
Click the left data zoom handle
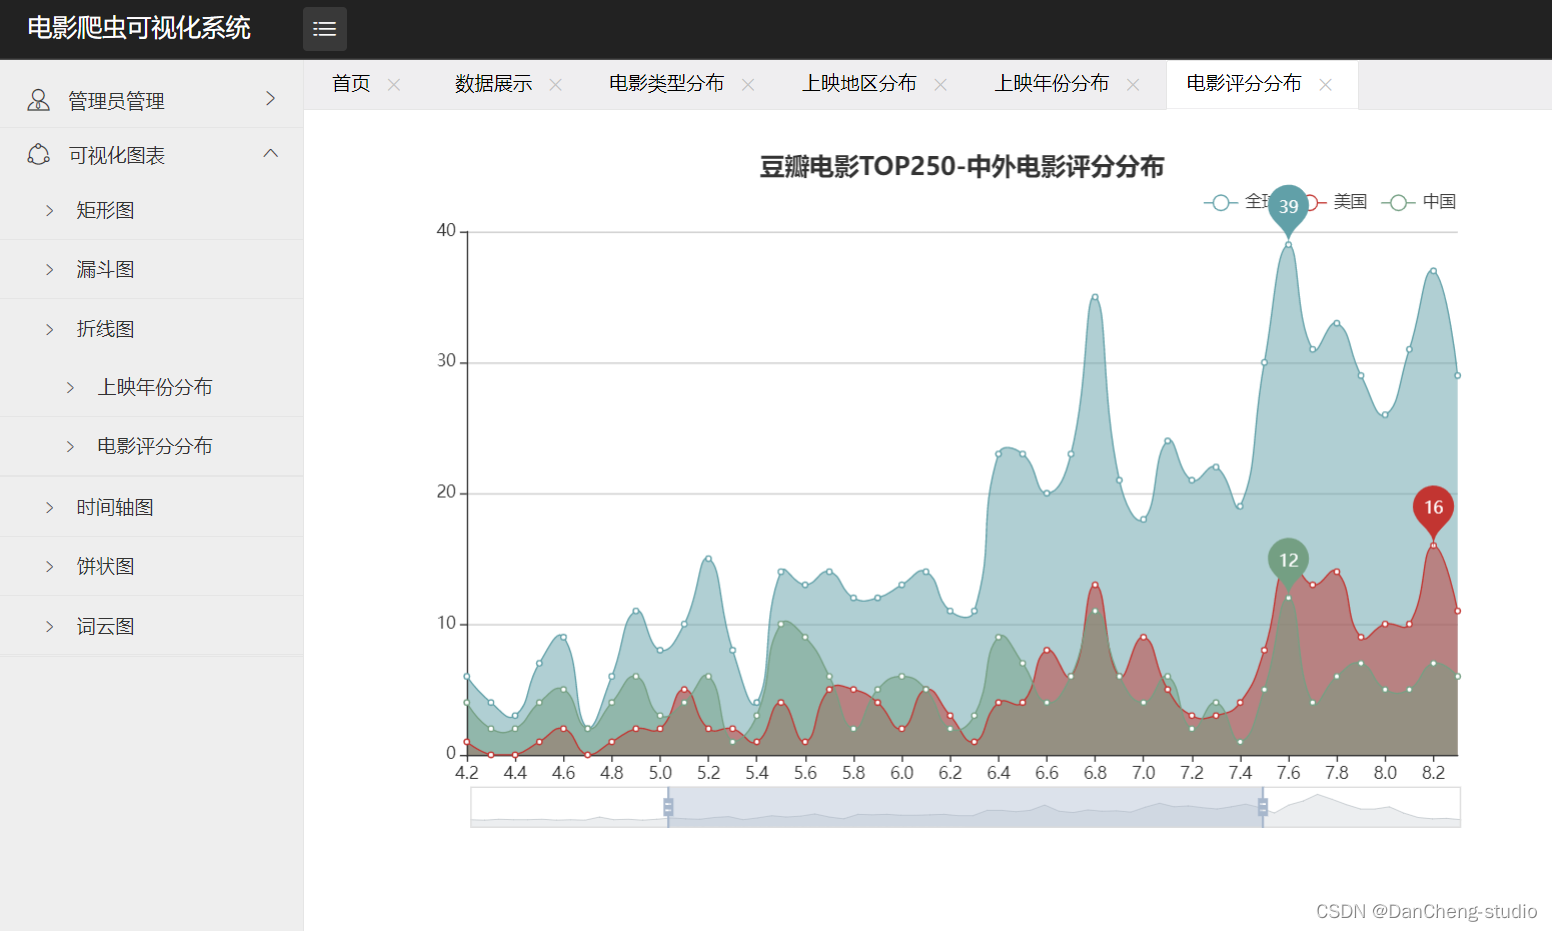tap(668, 807)
